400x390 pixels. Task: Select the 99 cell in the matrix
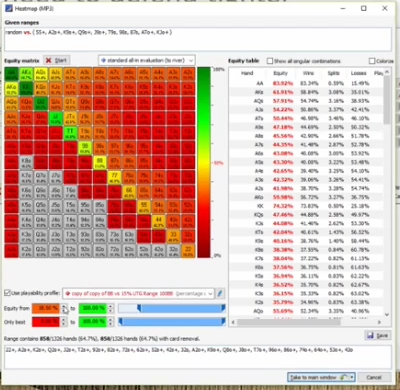[x=85, y=148]
